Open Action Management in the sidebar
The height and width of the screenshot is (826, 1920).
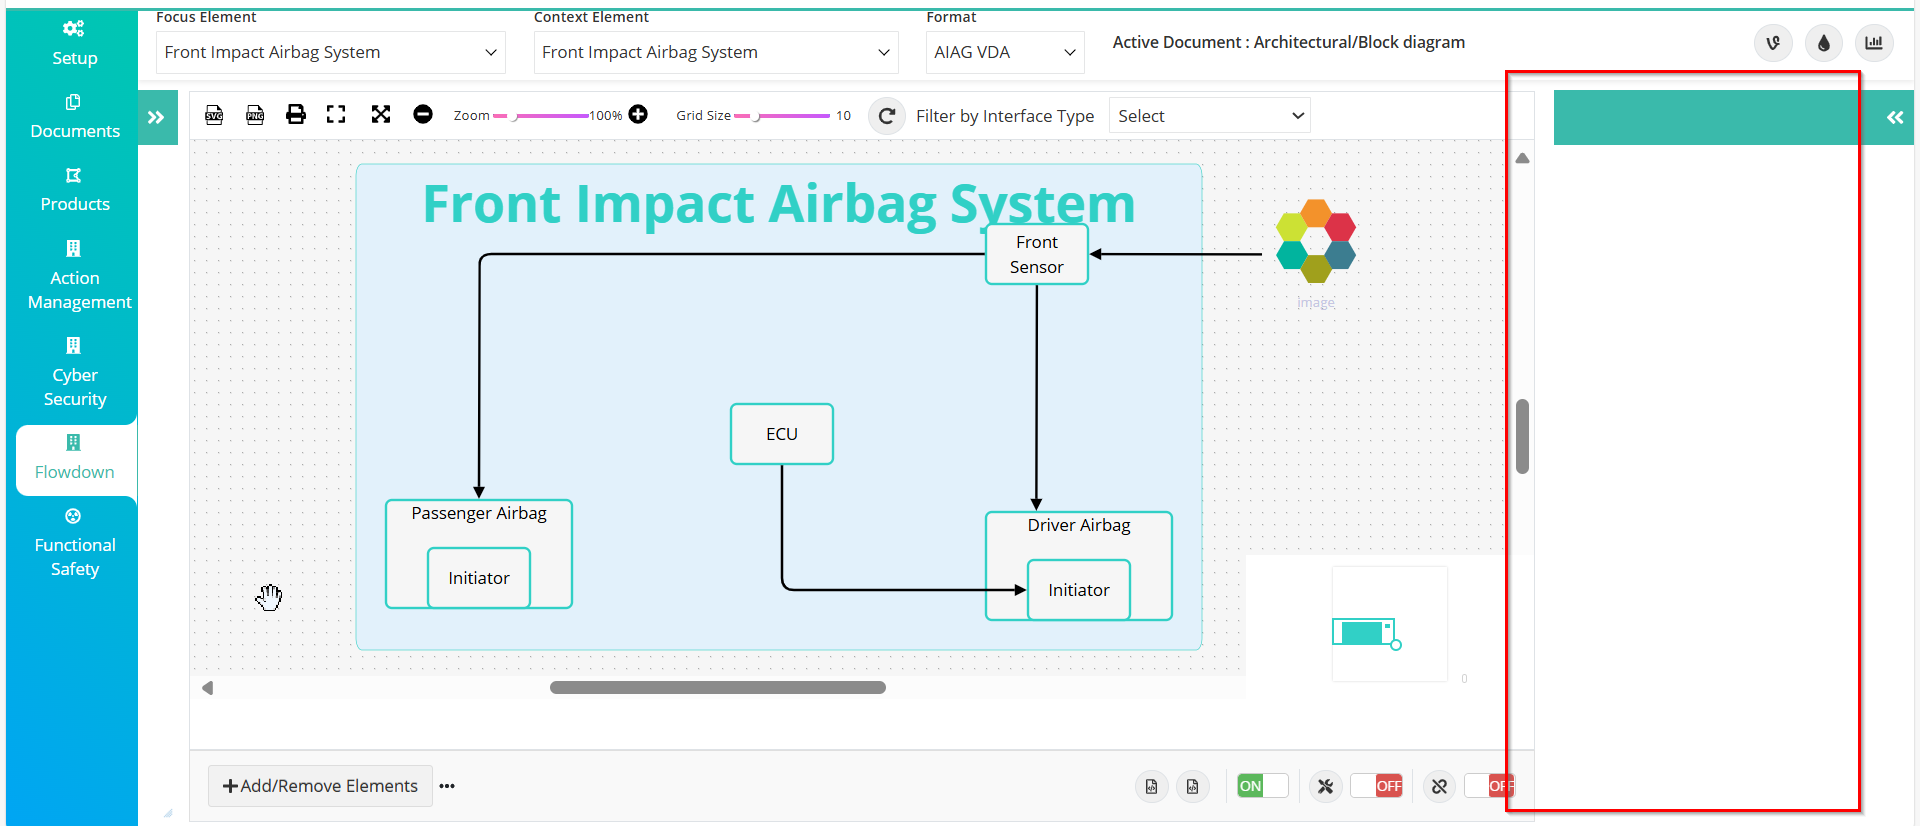pyautogui.click(x=79, y=276)
